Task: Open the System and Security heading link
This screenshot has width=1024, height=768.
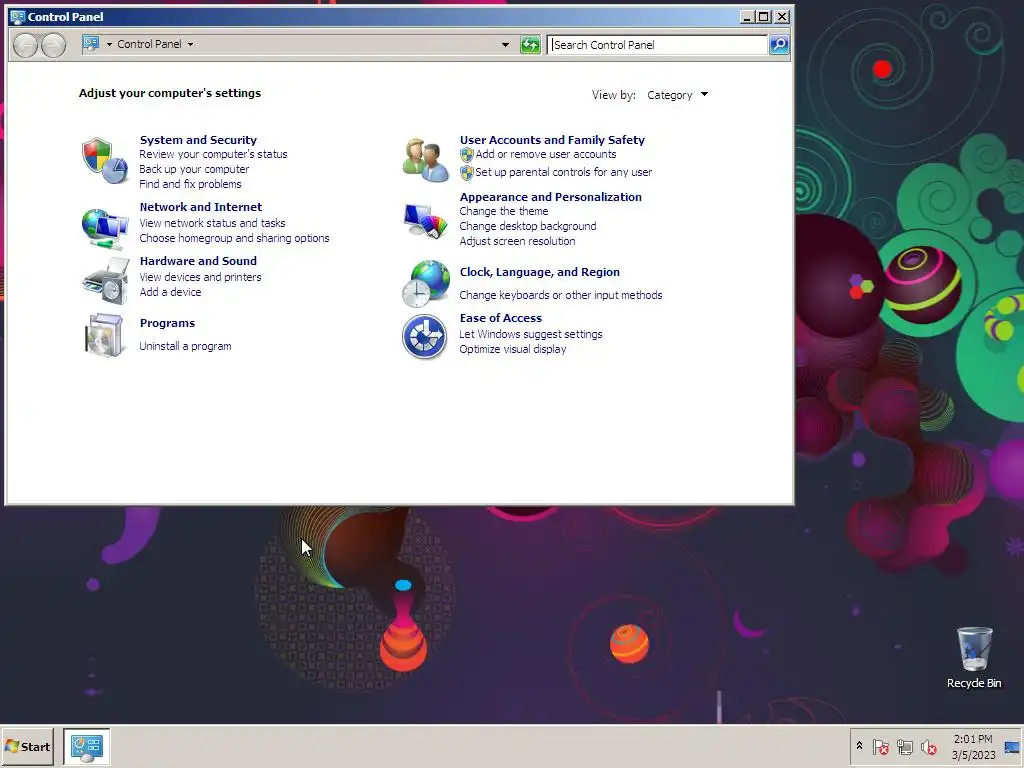Action: point(198,140)
